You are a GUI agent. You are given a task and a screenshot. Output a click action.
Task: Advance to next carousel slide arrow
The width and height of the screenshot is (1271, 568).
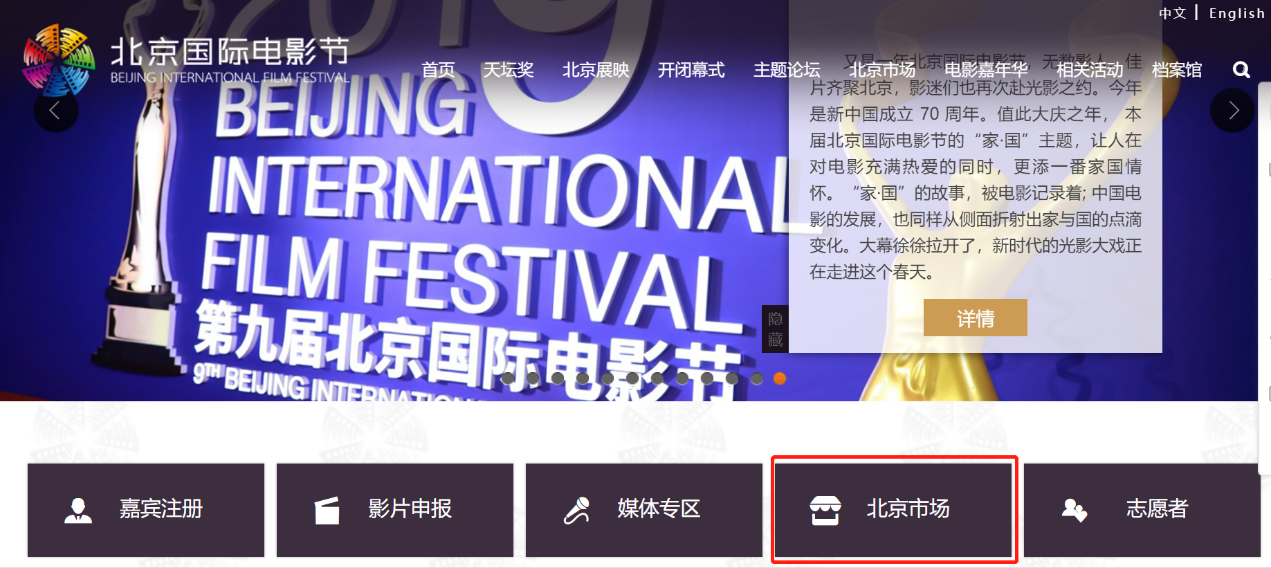(x=1233, y=110)
